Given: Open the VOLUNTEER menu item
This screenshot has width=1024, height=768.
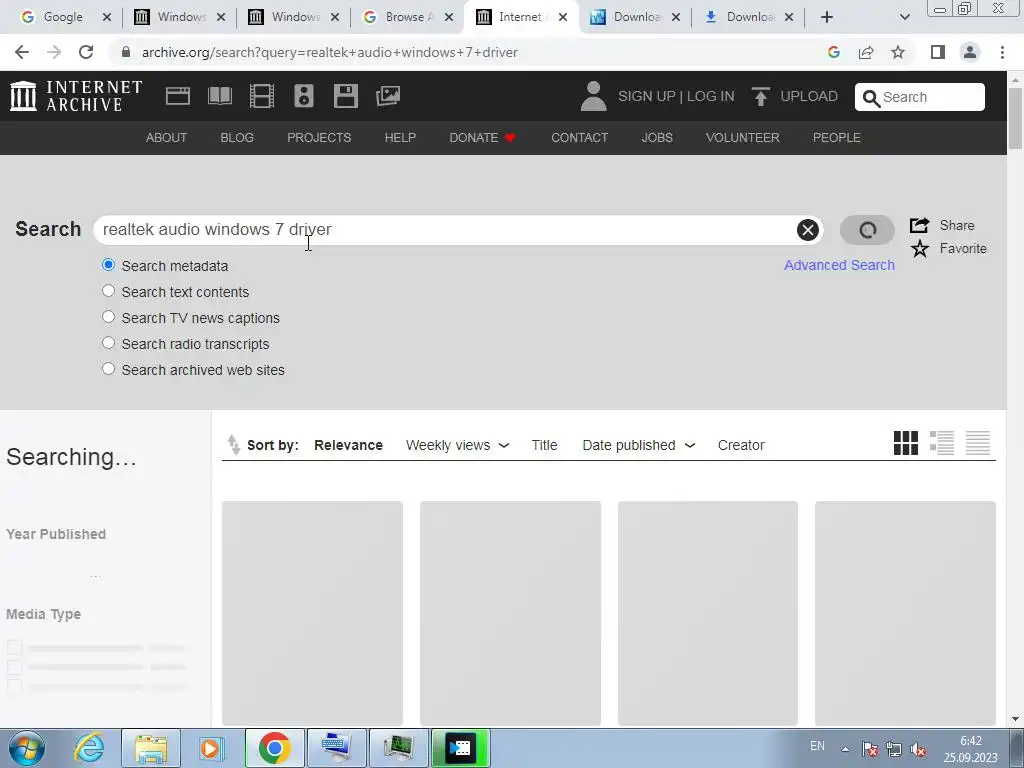Looking at the screenshot, I should [743, 138].
